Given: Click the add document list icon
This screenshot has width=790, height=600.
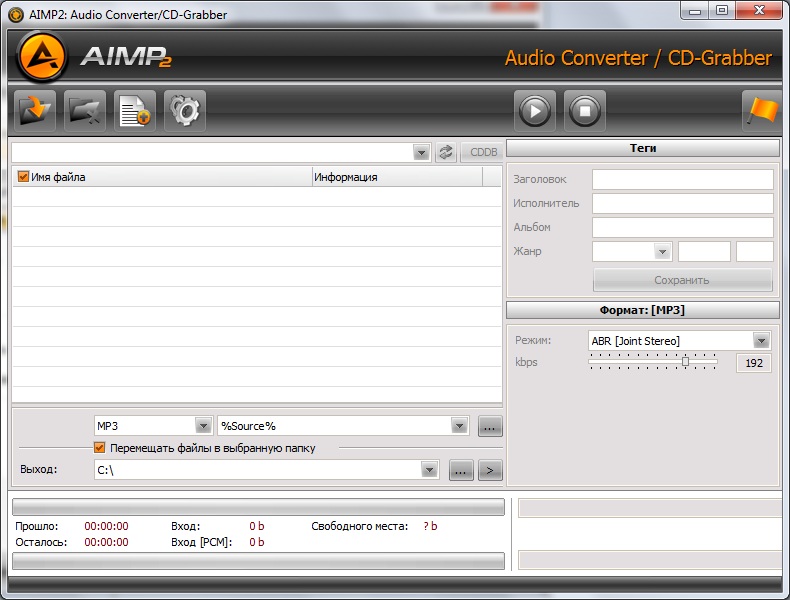Looking at the screenshot, I should pyautogui.click(x=135, y=111).
